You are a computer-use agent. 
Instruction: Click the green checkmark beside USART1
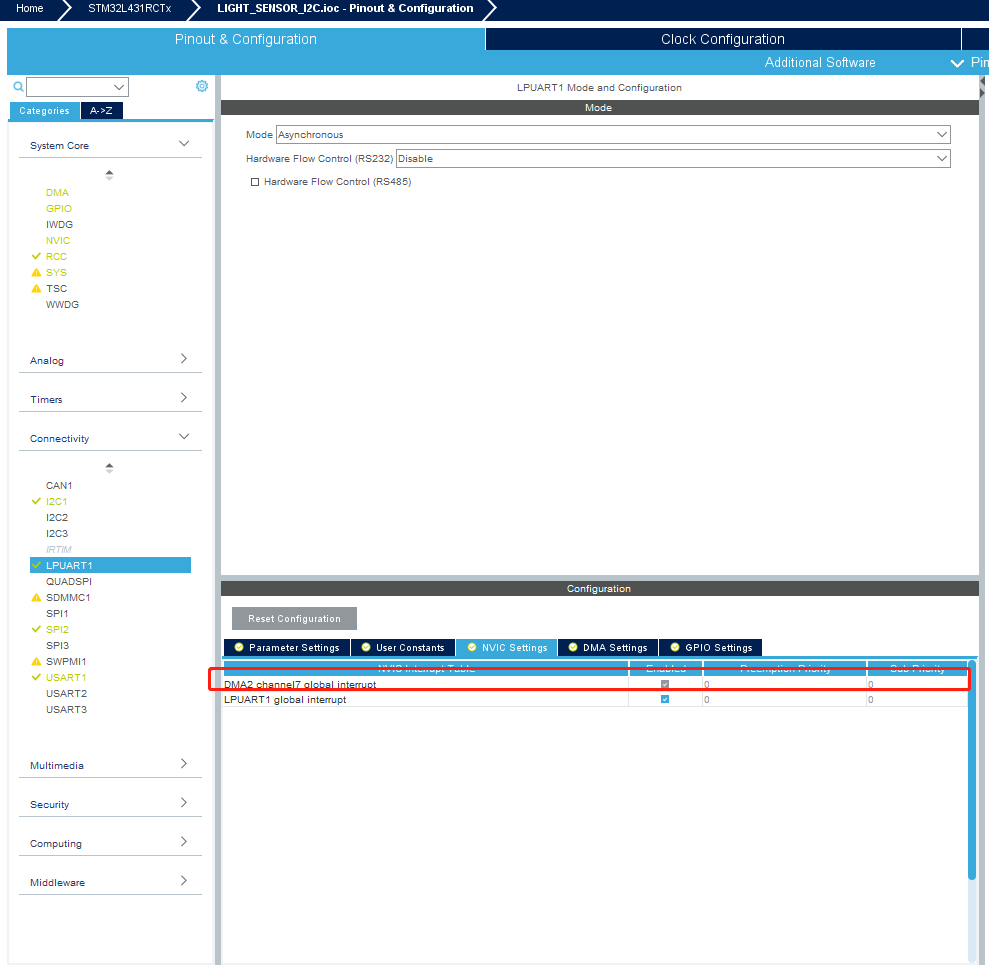pyautogui.click(x=36, y=677)
